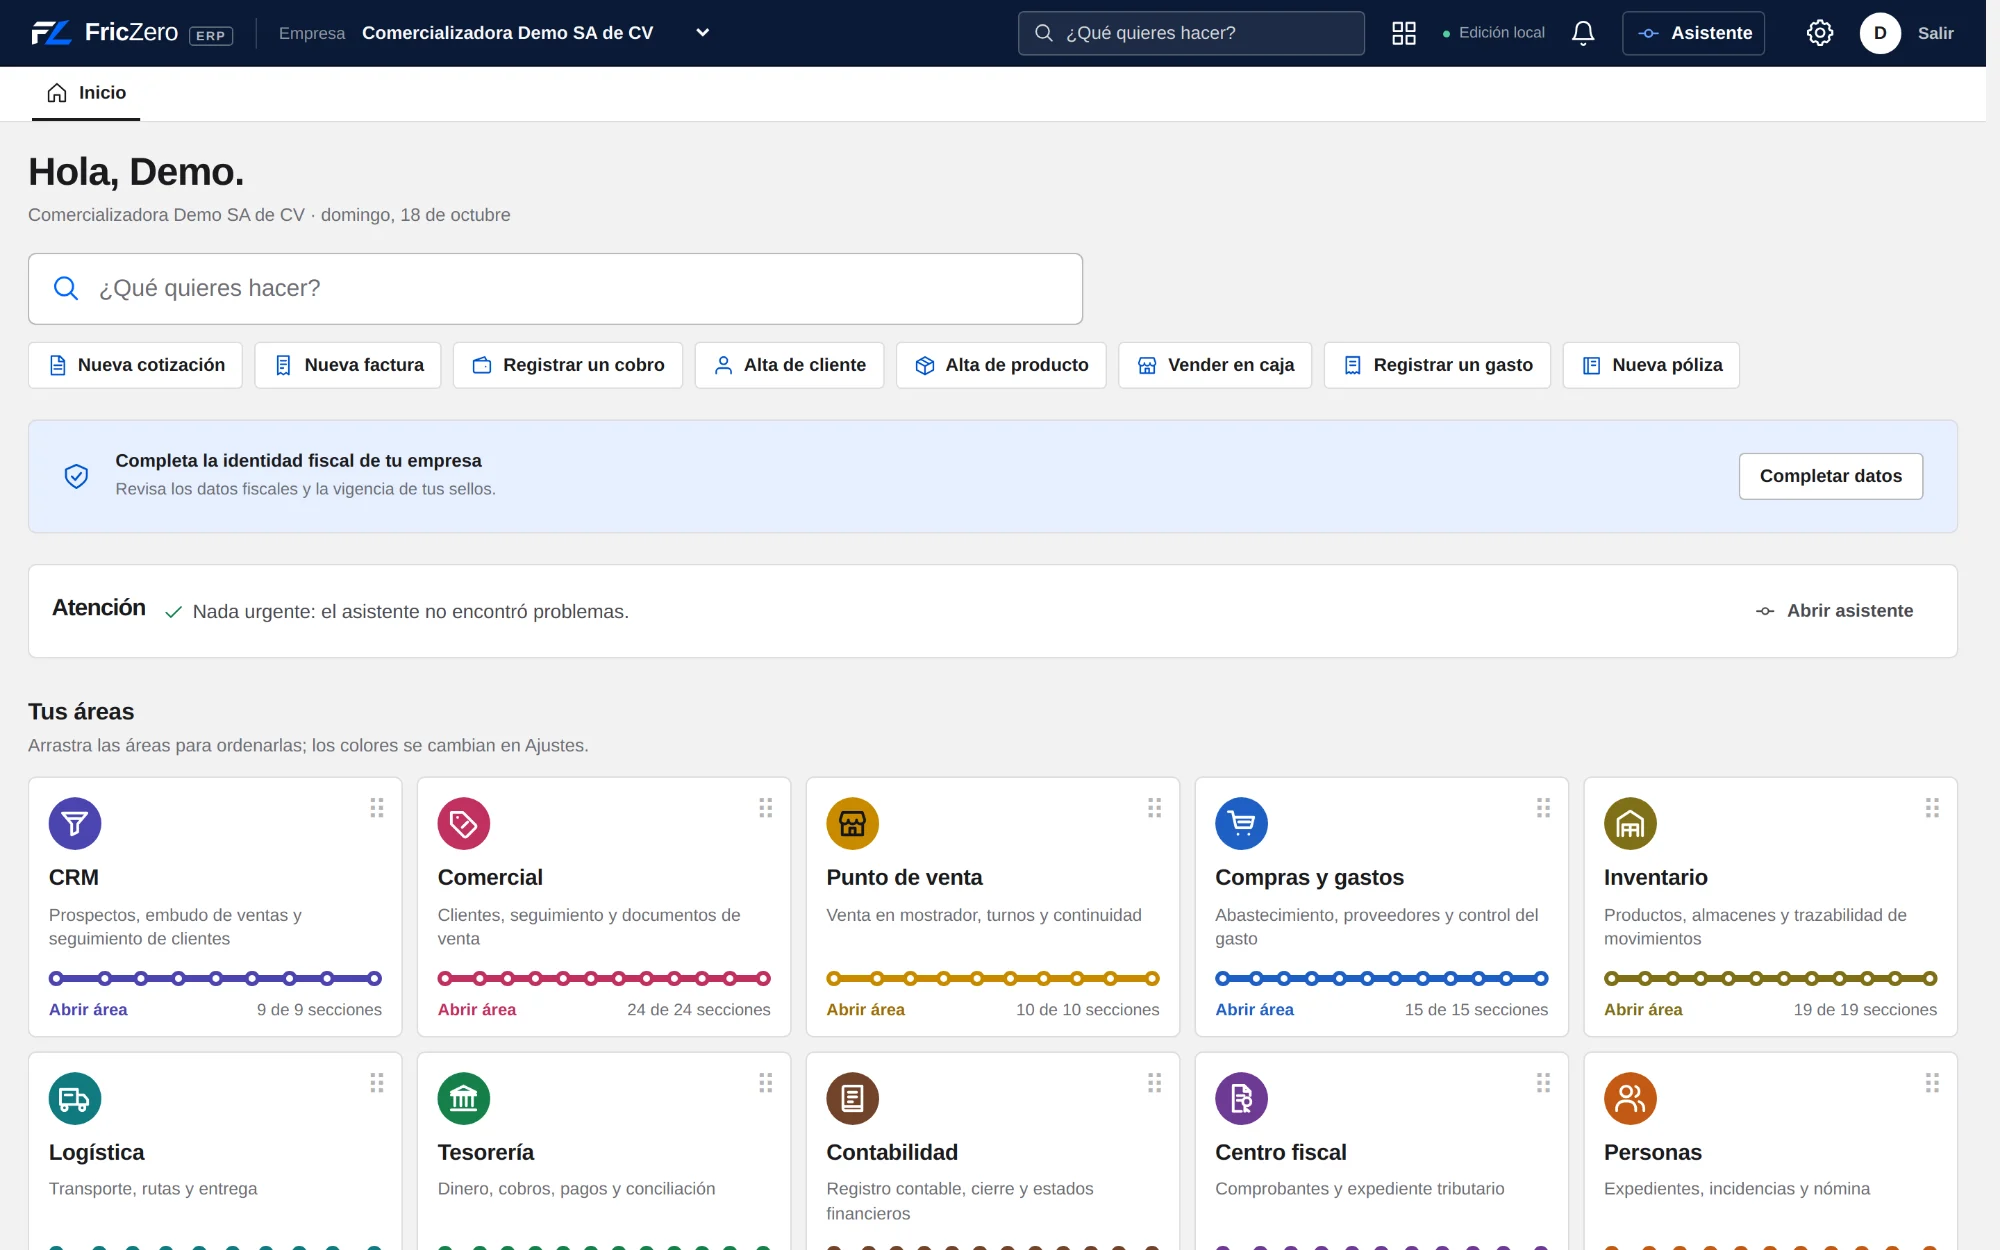Open the Contabilidad ledger icon
This screenshot has height=1250, width=2000.
pyautogui.click(x=853, y=1099)
